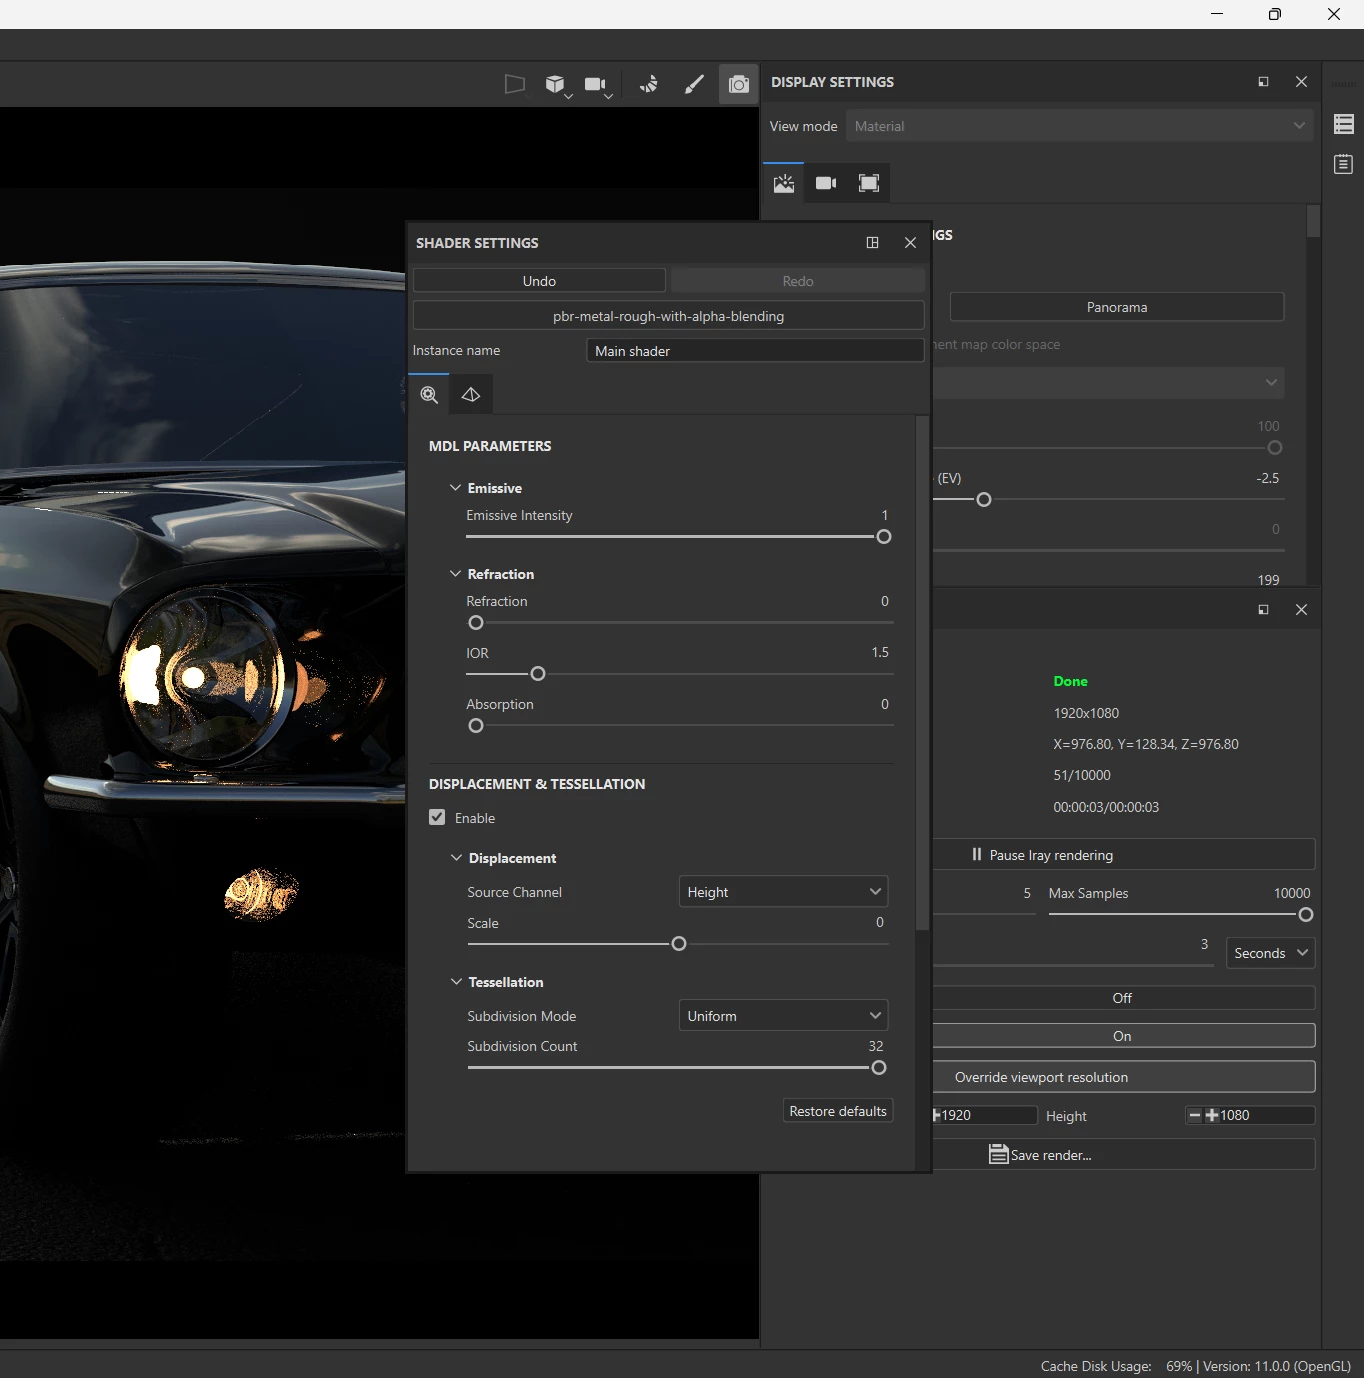Open the Source Channel Height dropdown

coord(783,892)
